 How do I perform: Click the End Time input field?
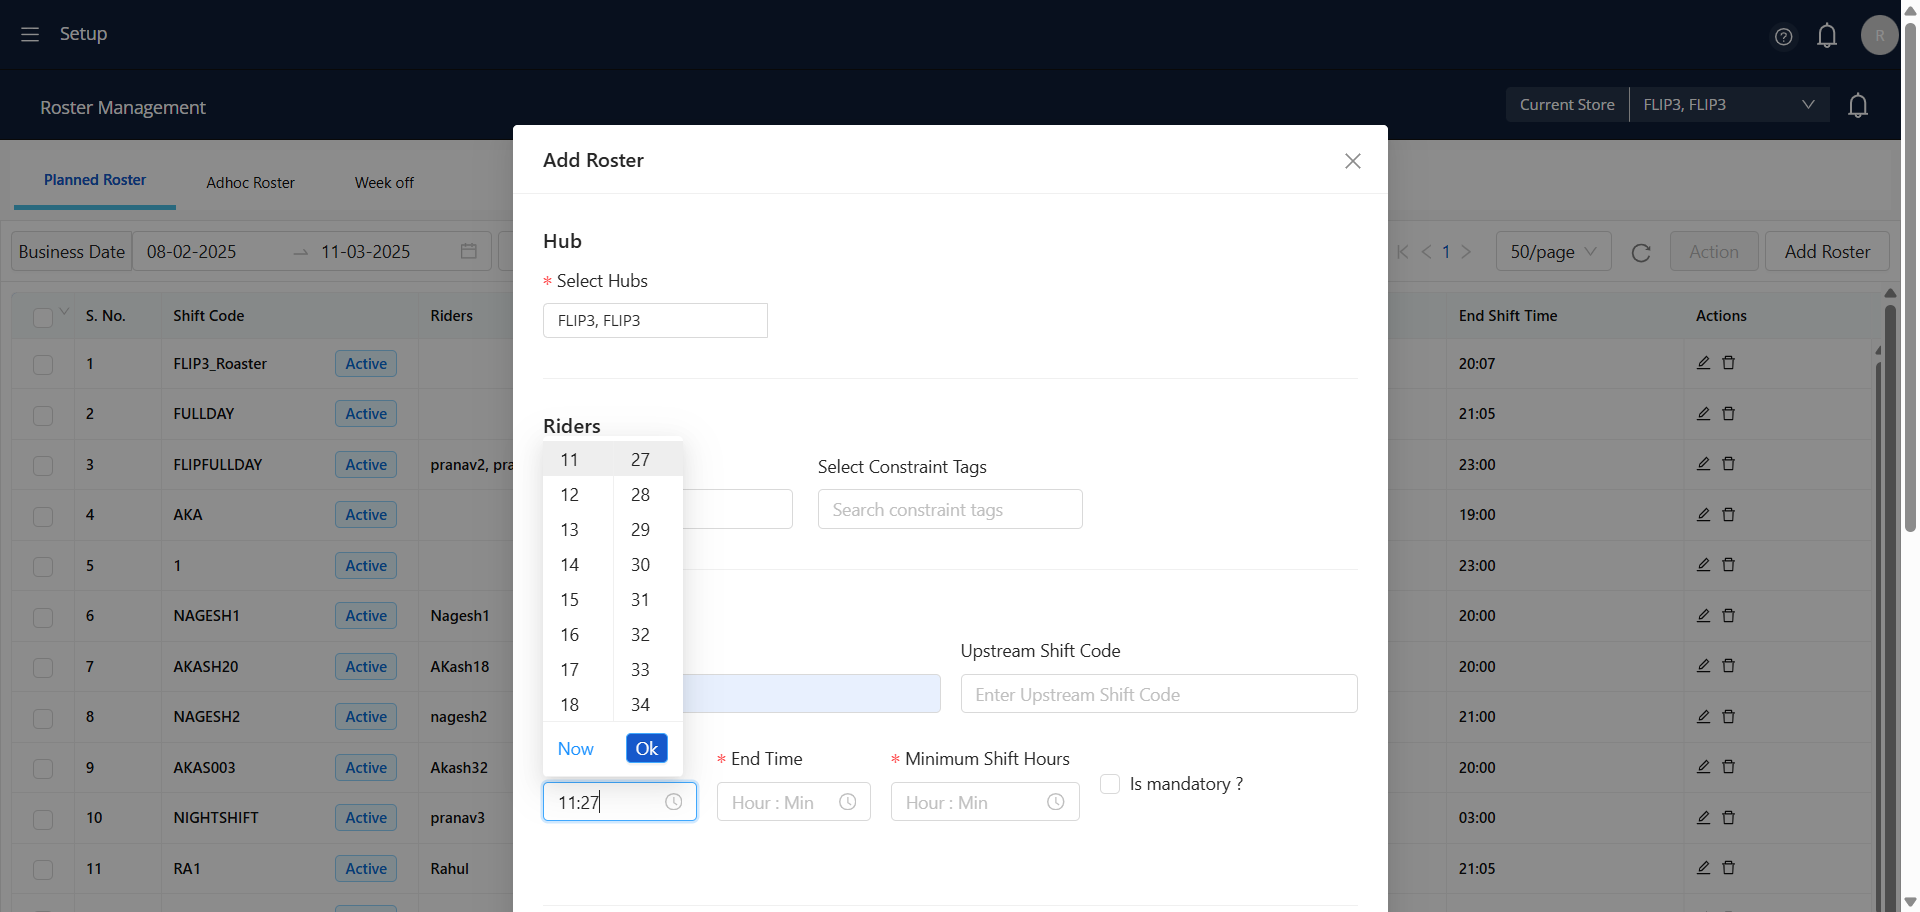pos(794,802)
